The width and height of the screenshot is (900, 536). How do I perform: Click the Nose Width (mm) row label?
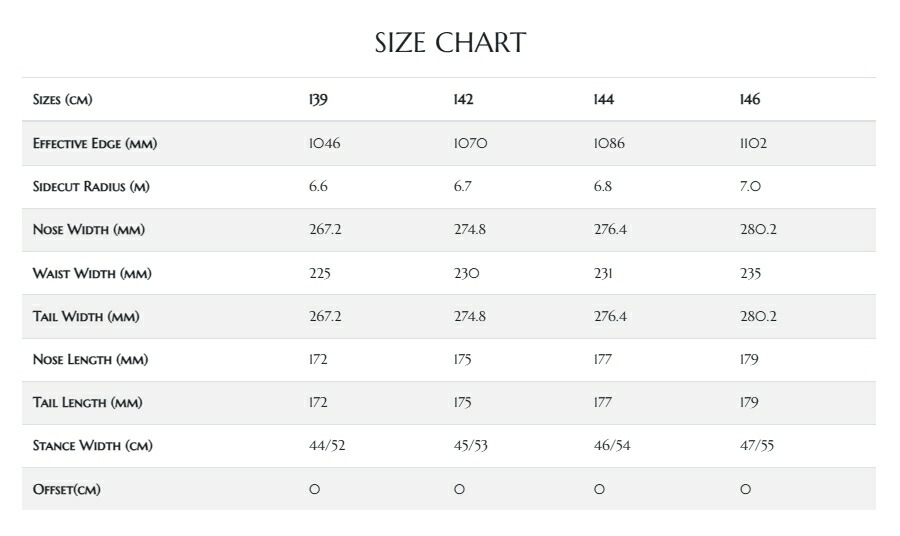89,230
